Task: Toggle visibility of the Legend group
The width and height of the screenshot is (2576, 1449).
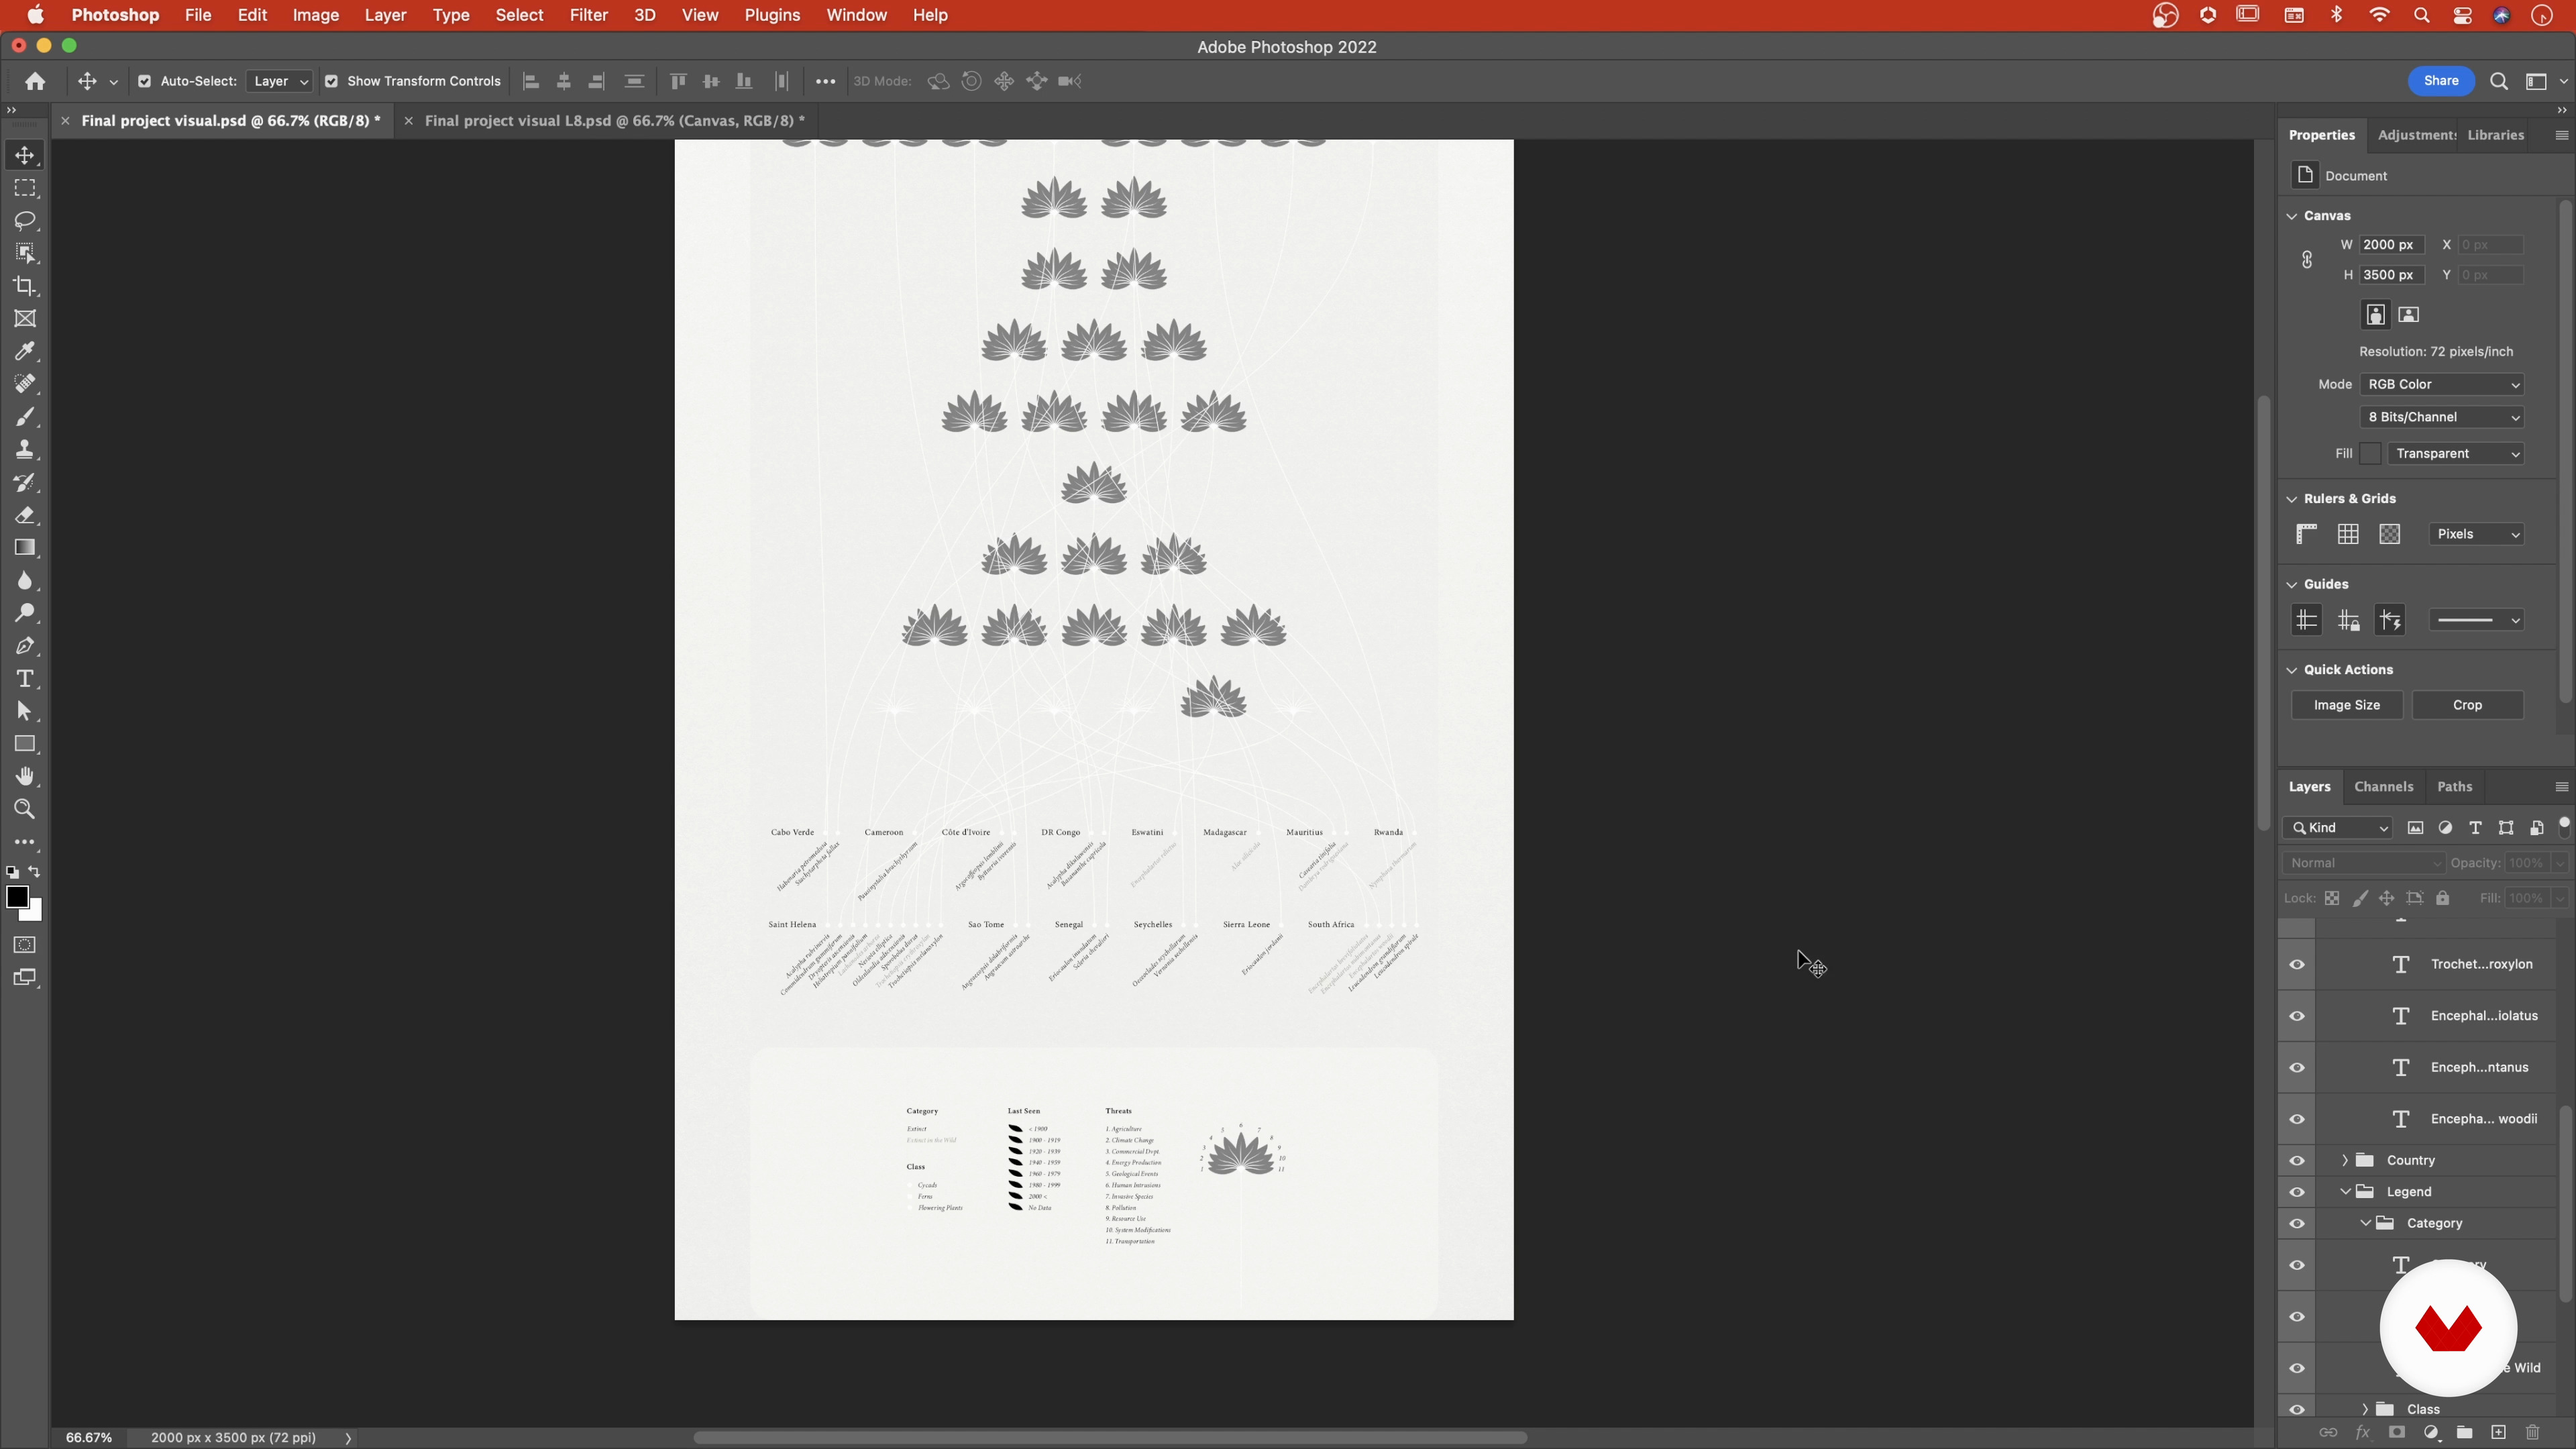Action: (2297, 1192)
